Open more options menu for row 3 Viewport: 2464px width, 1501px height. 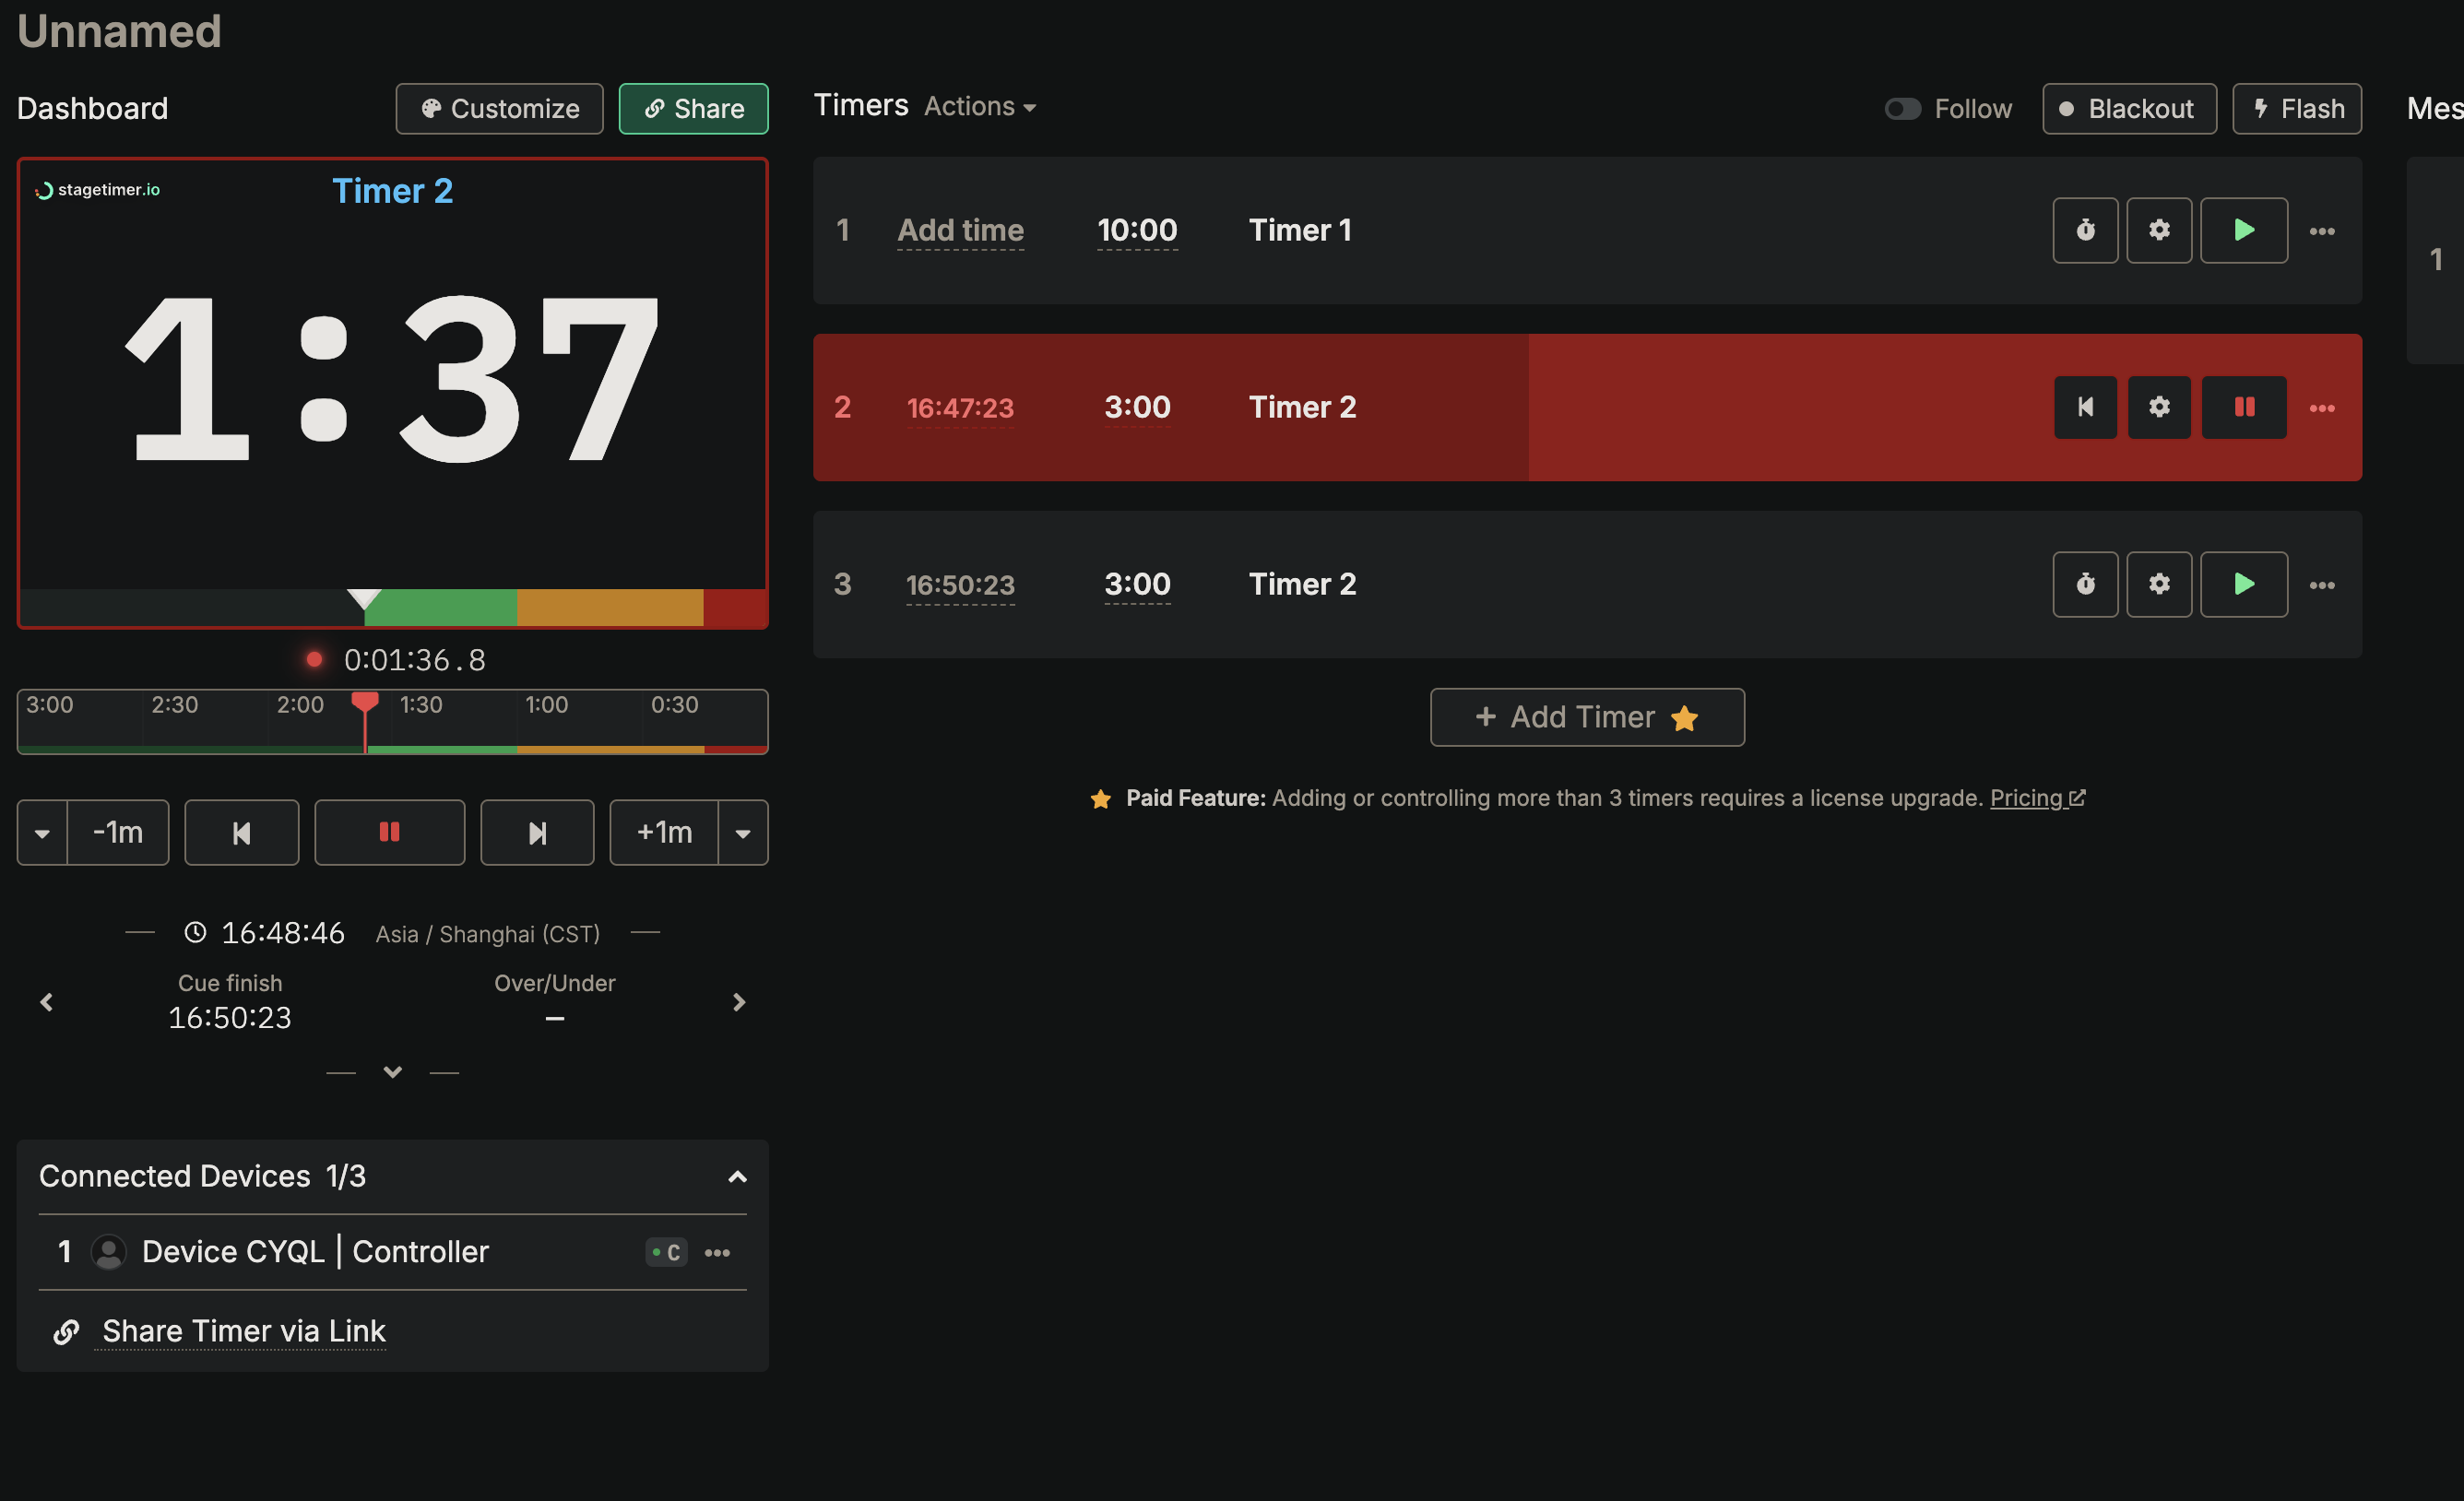[2321, 585]
